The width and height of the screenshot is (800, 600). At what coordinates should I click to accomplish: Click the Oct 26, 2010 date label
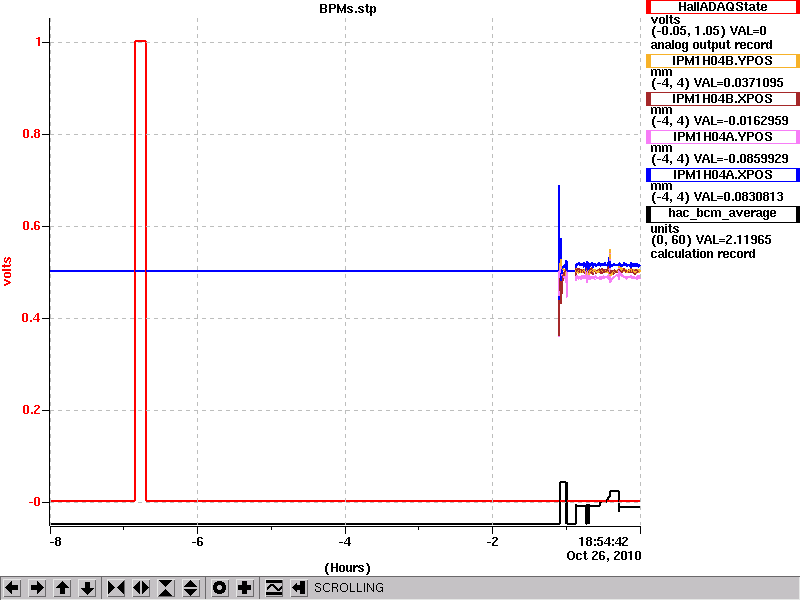pyautogui.click(x=604, y=556)
